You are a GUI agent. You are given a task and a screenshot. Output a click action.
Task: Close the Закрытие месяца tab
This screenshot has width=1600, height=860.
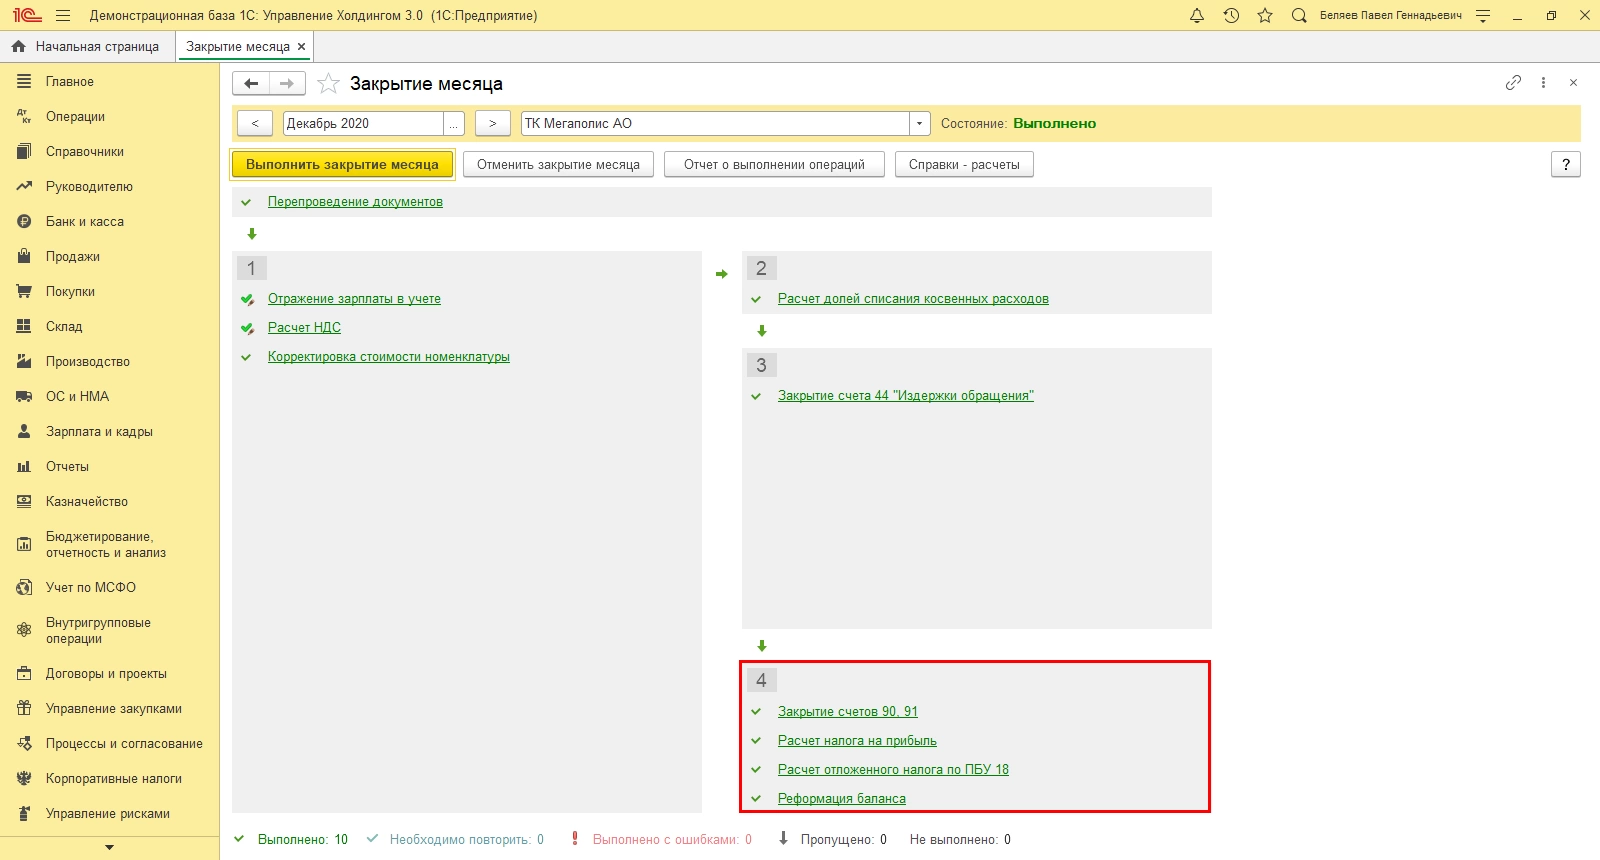tap(301, 47)
